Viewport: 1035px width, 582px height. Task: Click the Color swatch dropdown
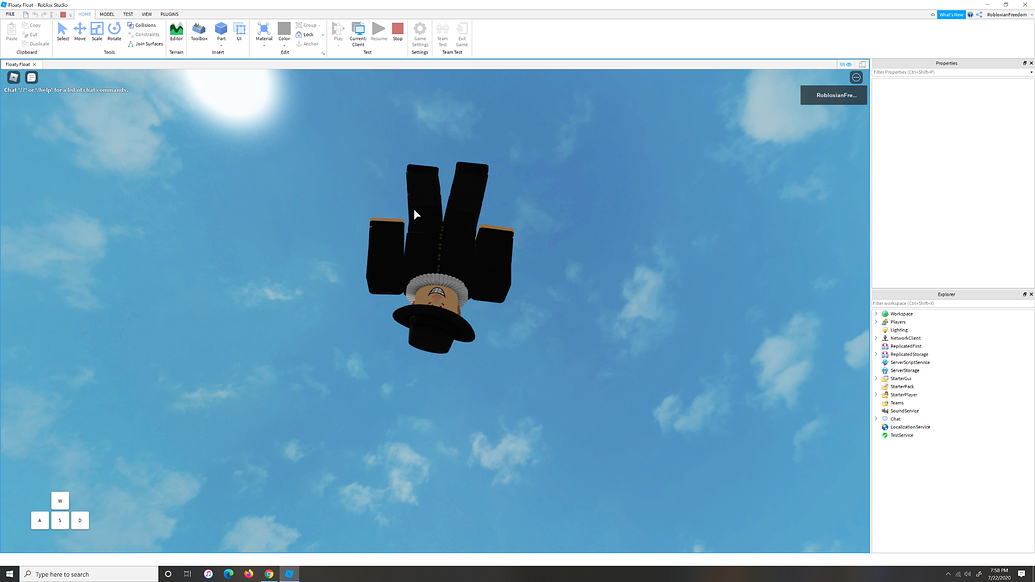point(283,43)
